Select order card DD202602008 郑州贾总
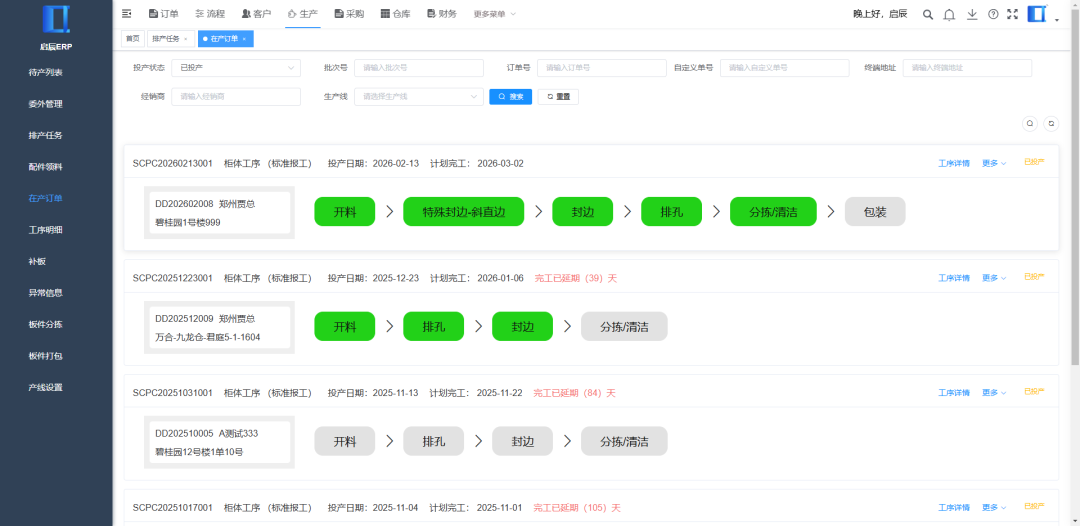The image size is (1080, 526). coord(219,213)
